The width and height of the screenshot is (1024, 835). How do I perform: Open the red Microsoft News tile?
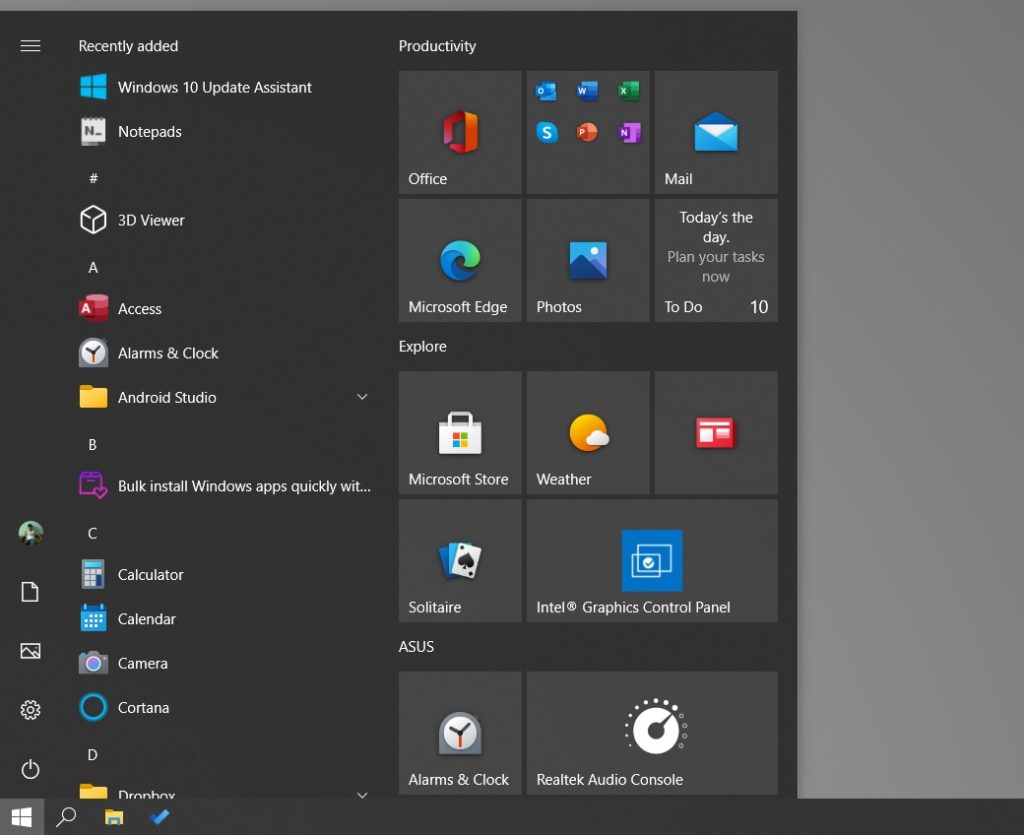[x=715, y=431]
